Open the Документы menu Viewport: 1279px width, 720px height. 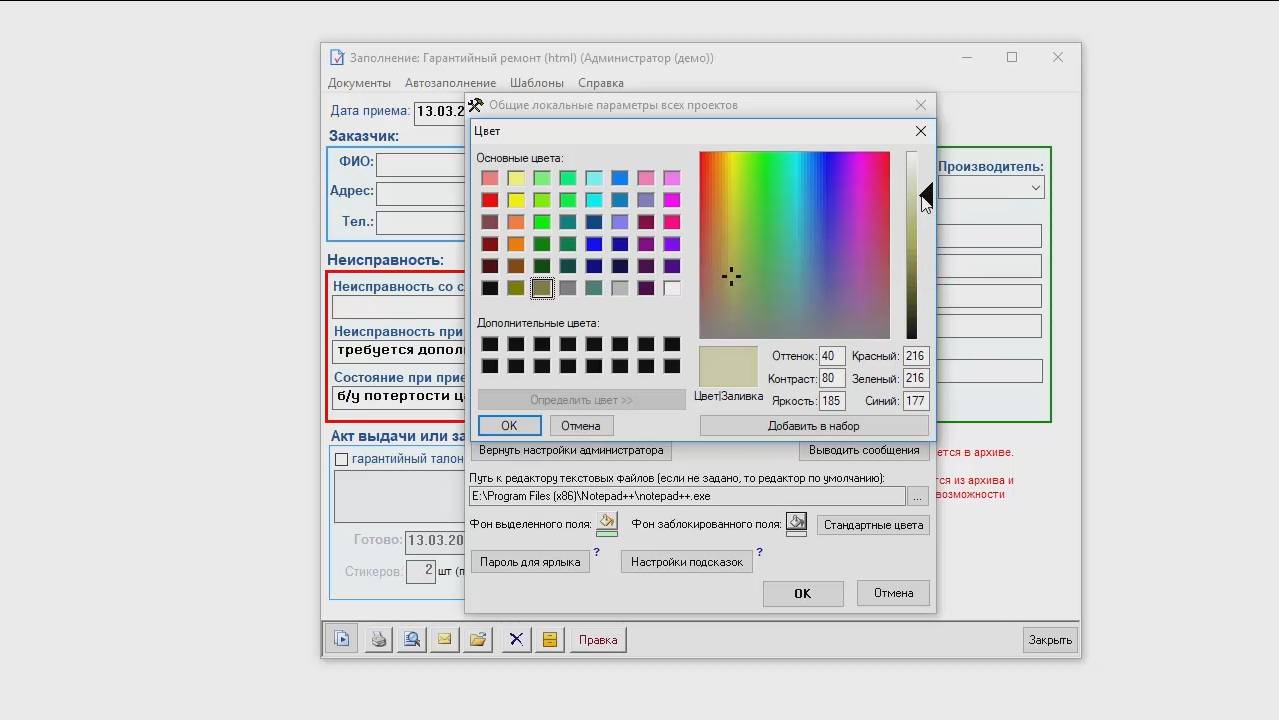[x=359, y=83]
